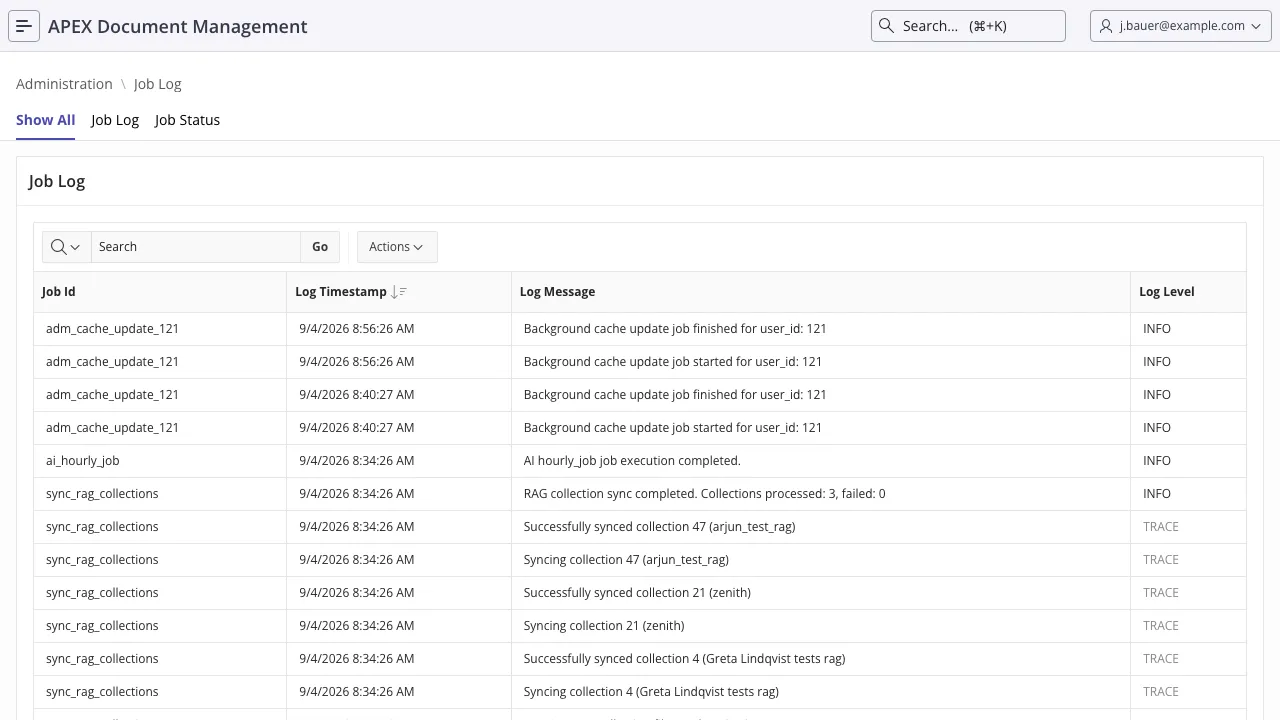The image size is (1280, 720).
Task: Click 'AI hourly_job job execution completed.' message
Action: click(x=632, y=461)
